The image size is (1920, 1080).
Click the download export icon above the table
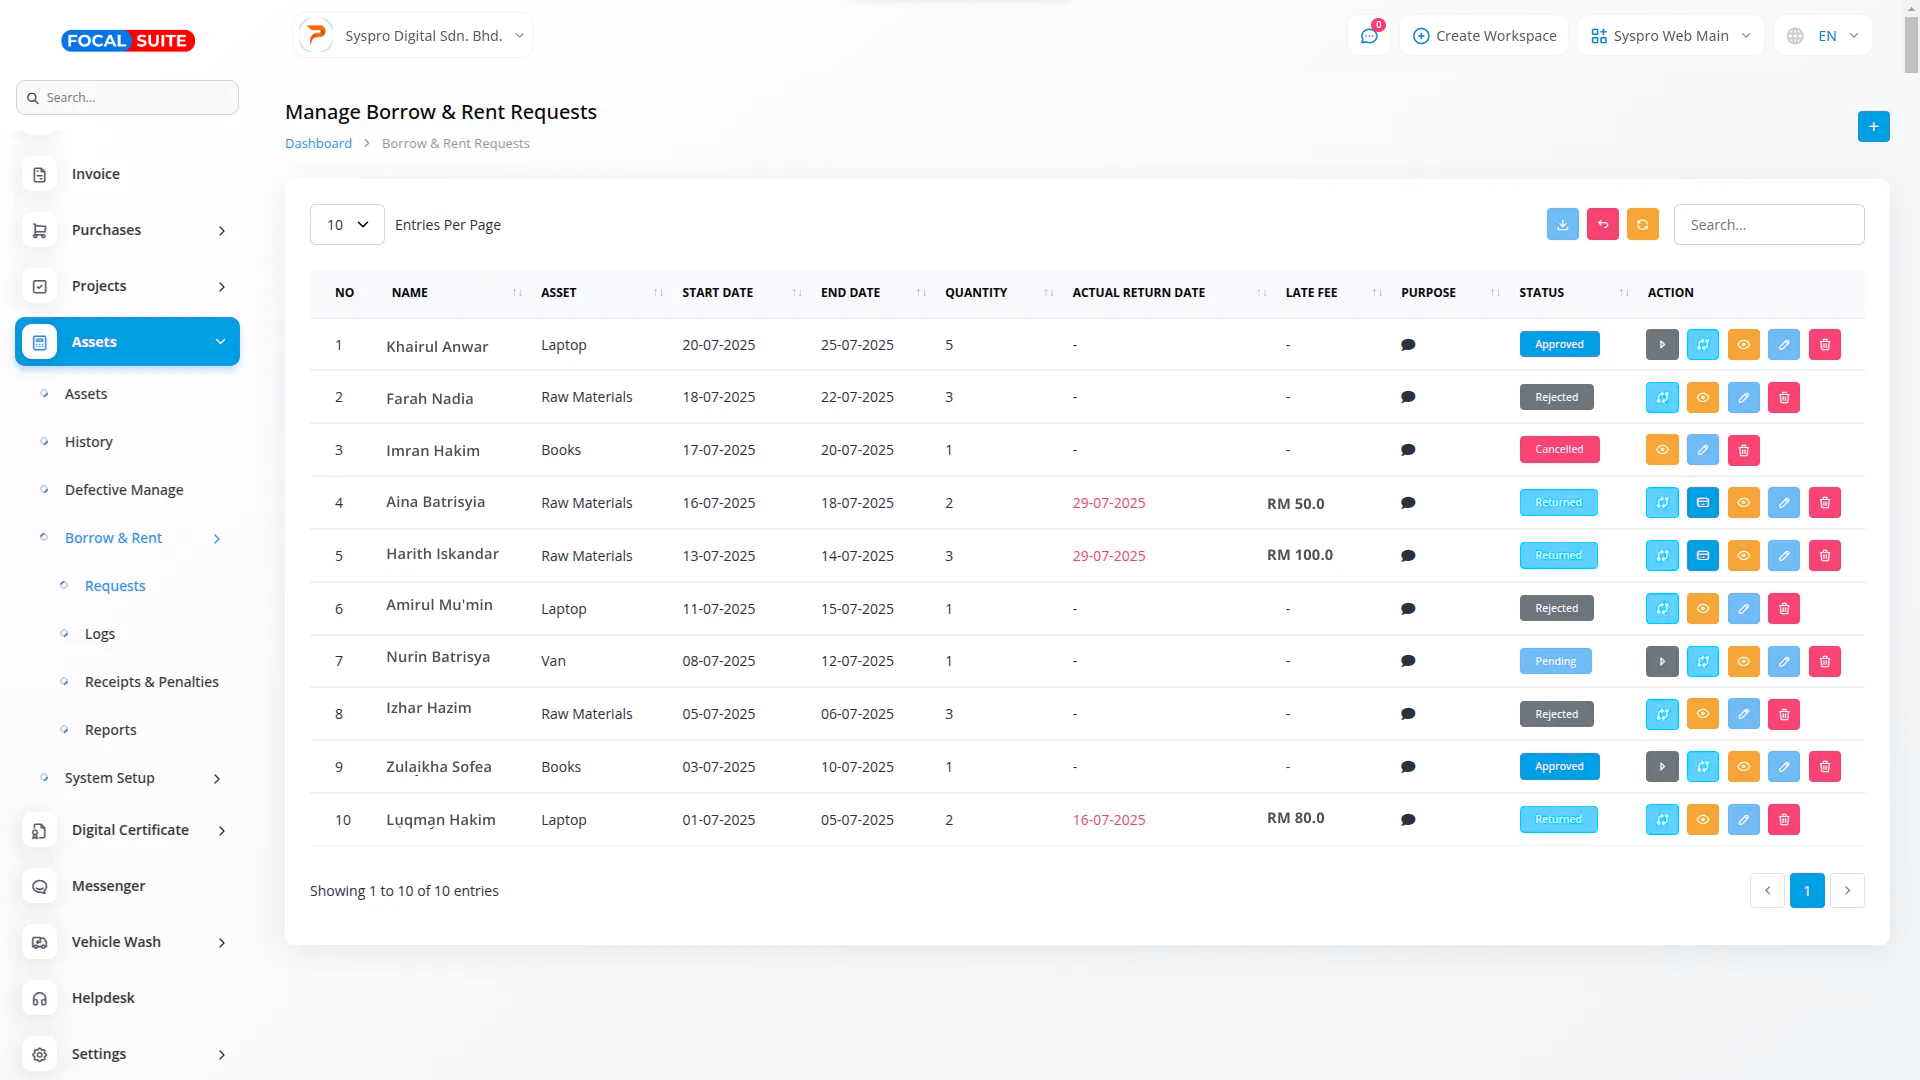1562,225
